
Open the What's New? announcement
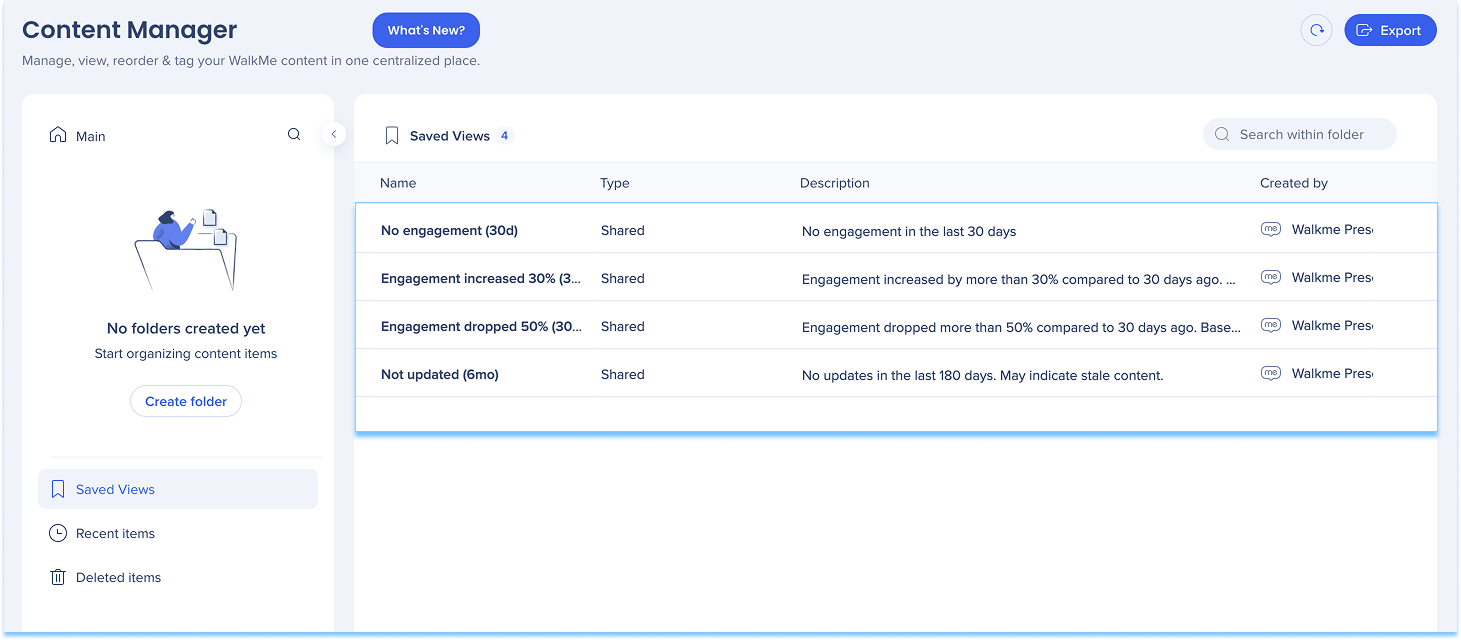point(426,30)
